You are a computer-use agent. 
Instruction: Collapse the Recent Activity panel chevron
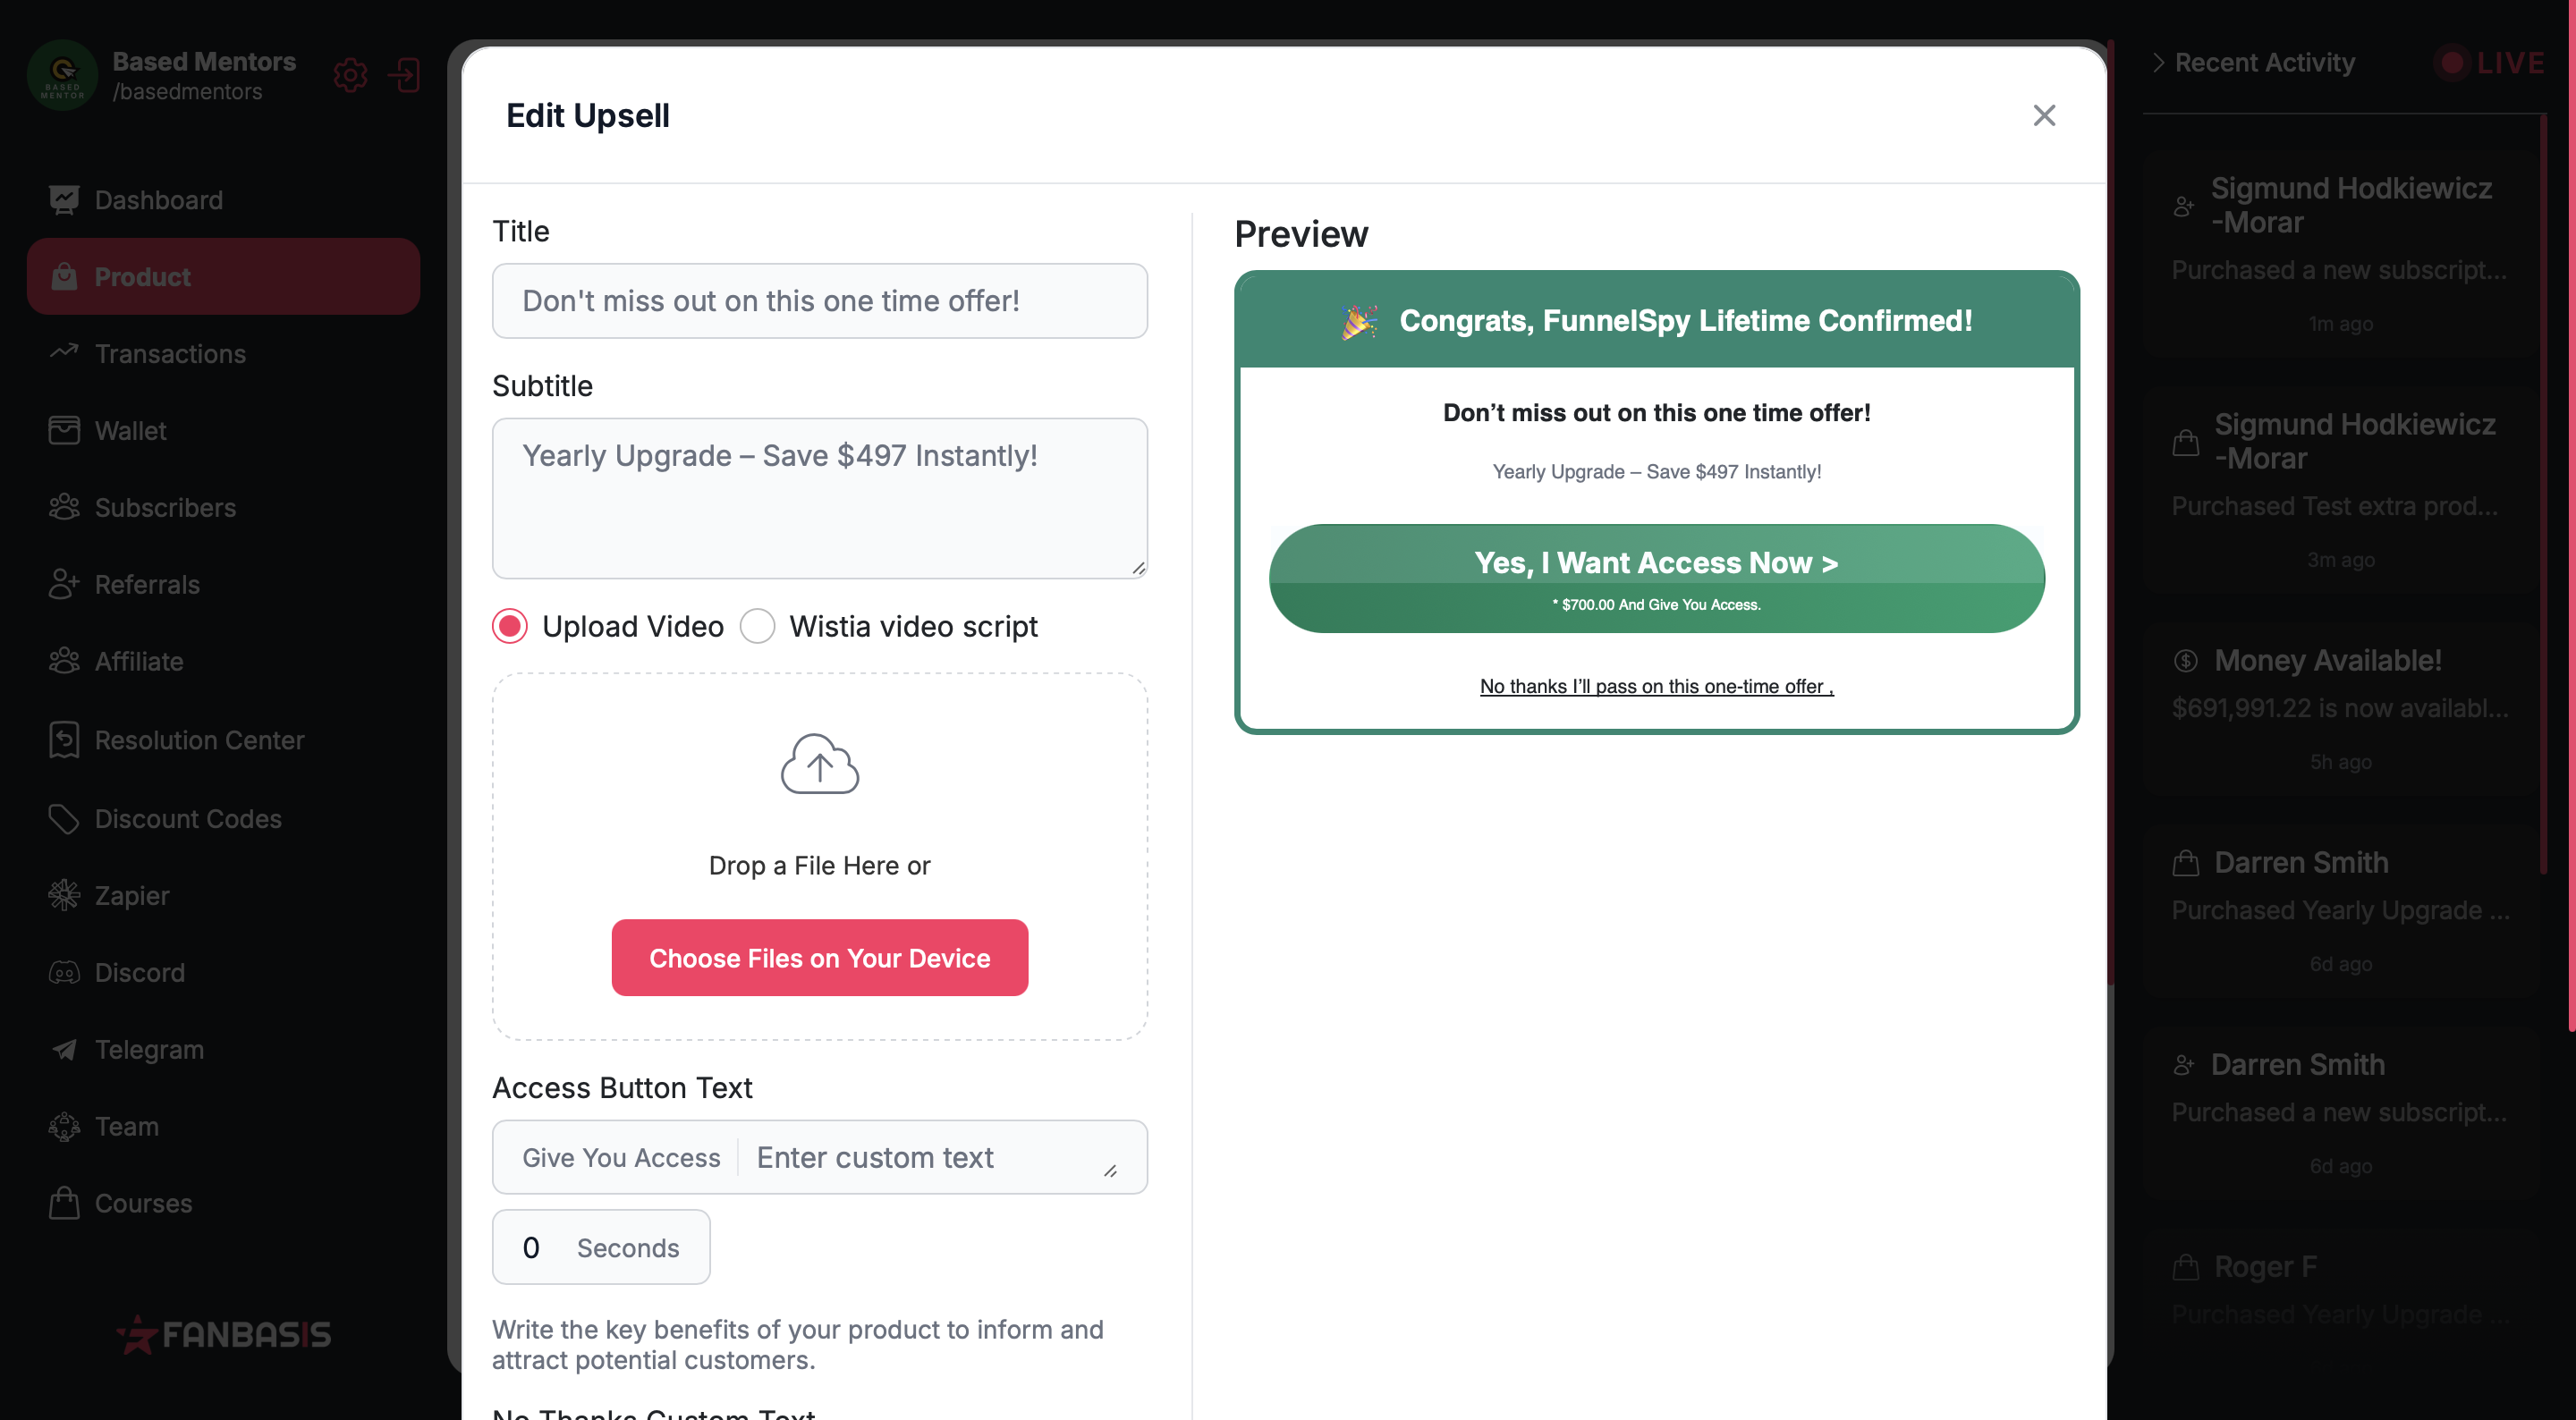pos(2158,63)
